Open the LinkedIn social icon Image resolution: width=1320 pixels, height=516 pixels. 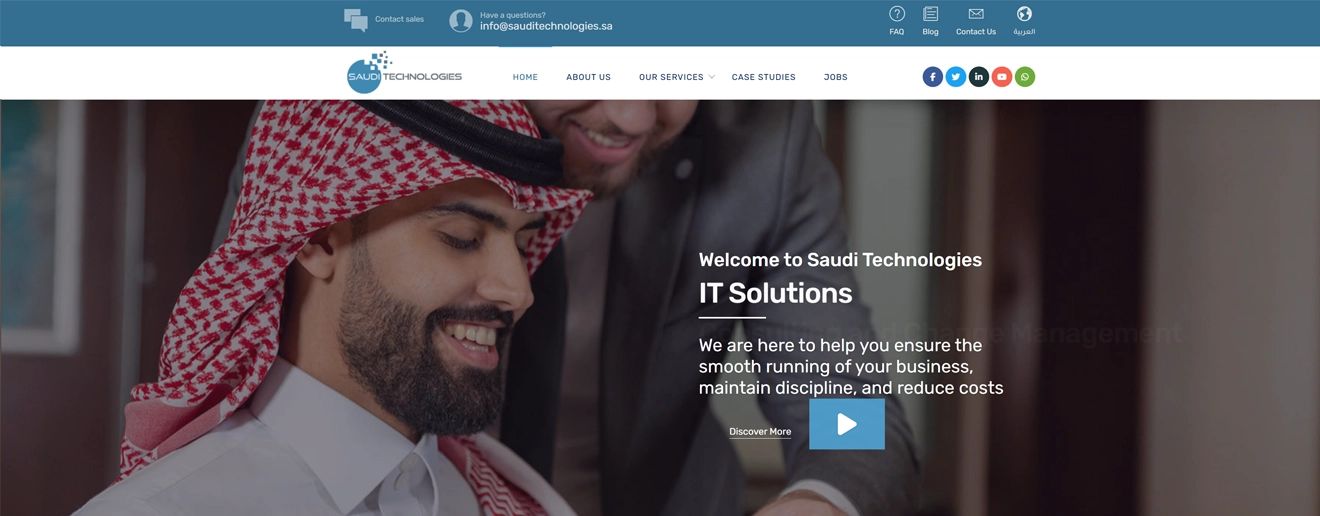click(x=979, y=77)
